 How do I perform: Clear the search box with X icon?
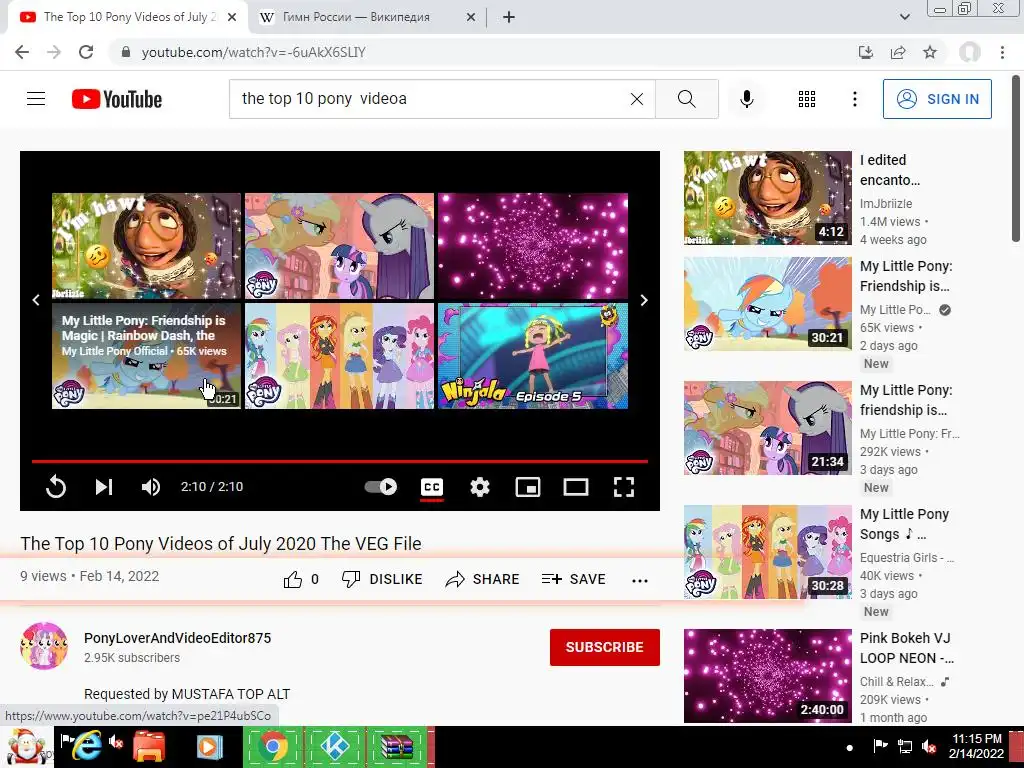point(637,99)
